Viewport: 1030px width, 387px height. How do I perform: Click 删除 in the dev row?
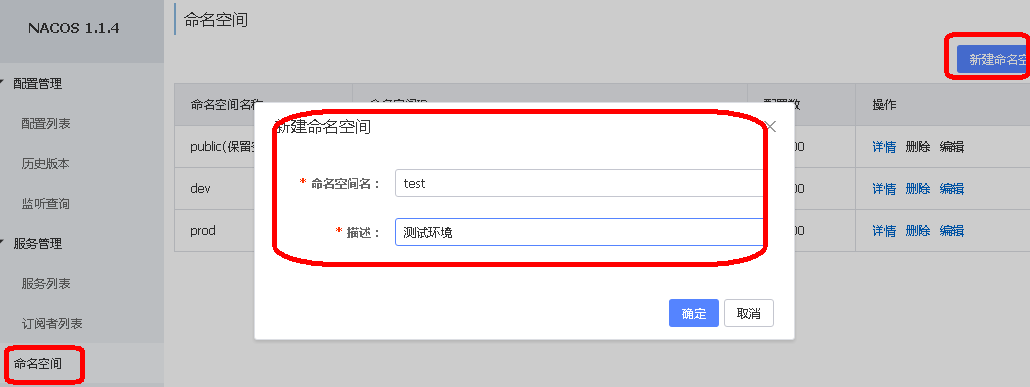918,189
